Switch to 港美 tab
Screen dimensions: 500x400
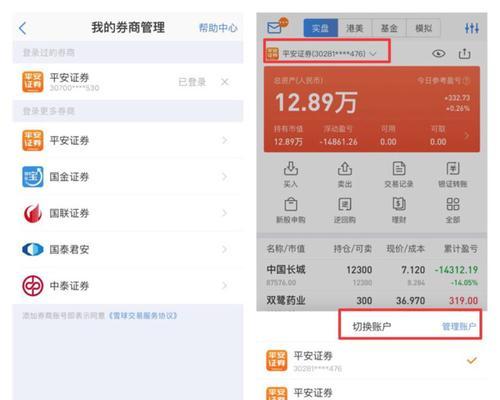[x=355, y=28]
